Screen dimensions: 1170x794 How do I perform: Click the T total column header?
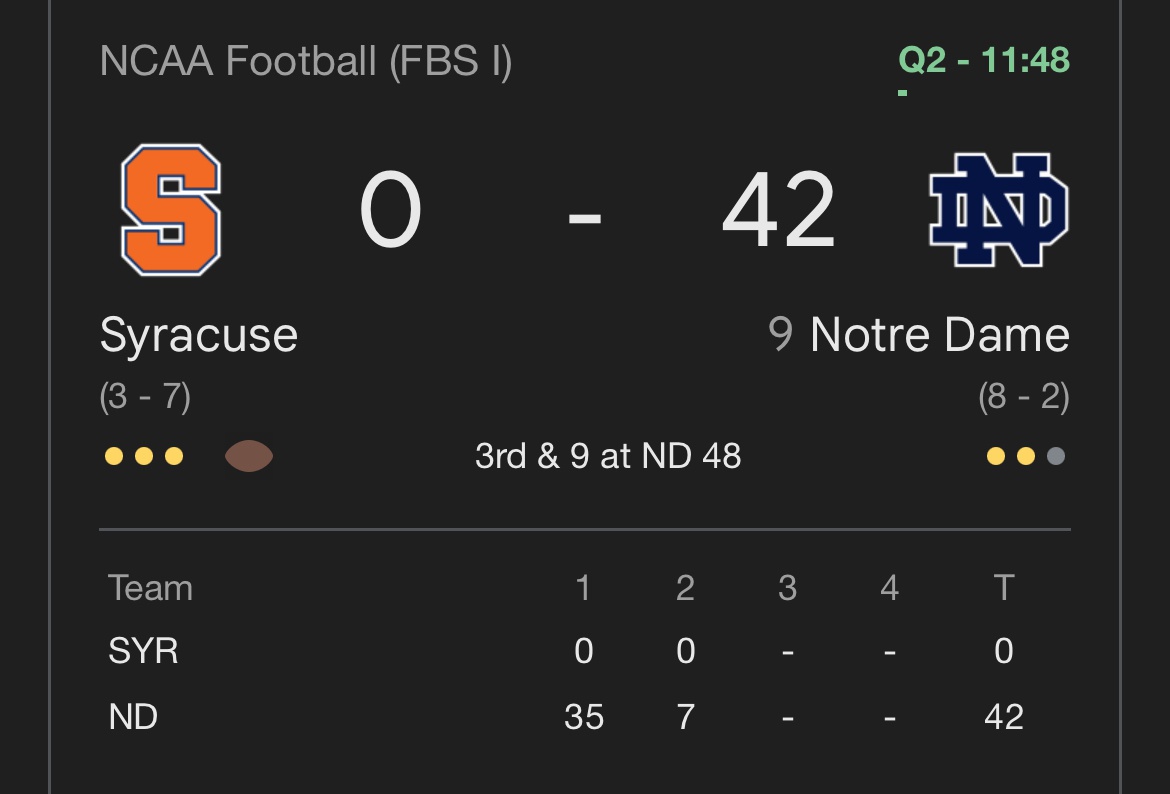click(1004, 588)
